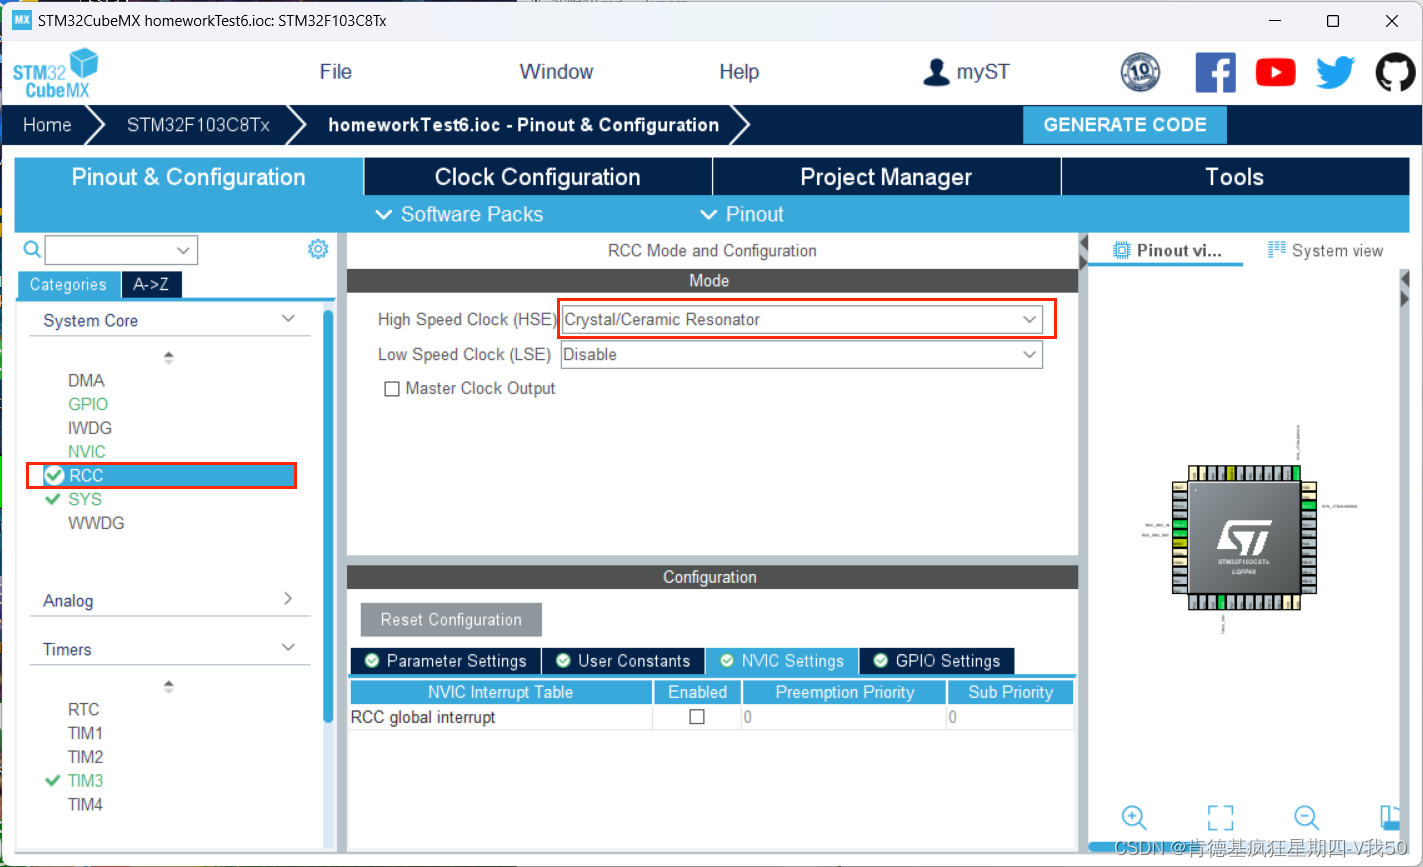Select the Categories tab
1423x867 pixels.
[x=68, y=285]
